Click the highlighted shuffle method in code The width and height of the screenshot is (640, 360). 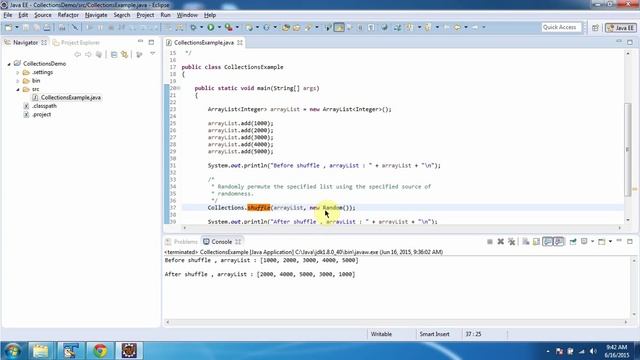(x=259, y=208)
